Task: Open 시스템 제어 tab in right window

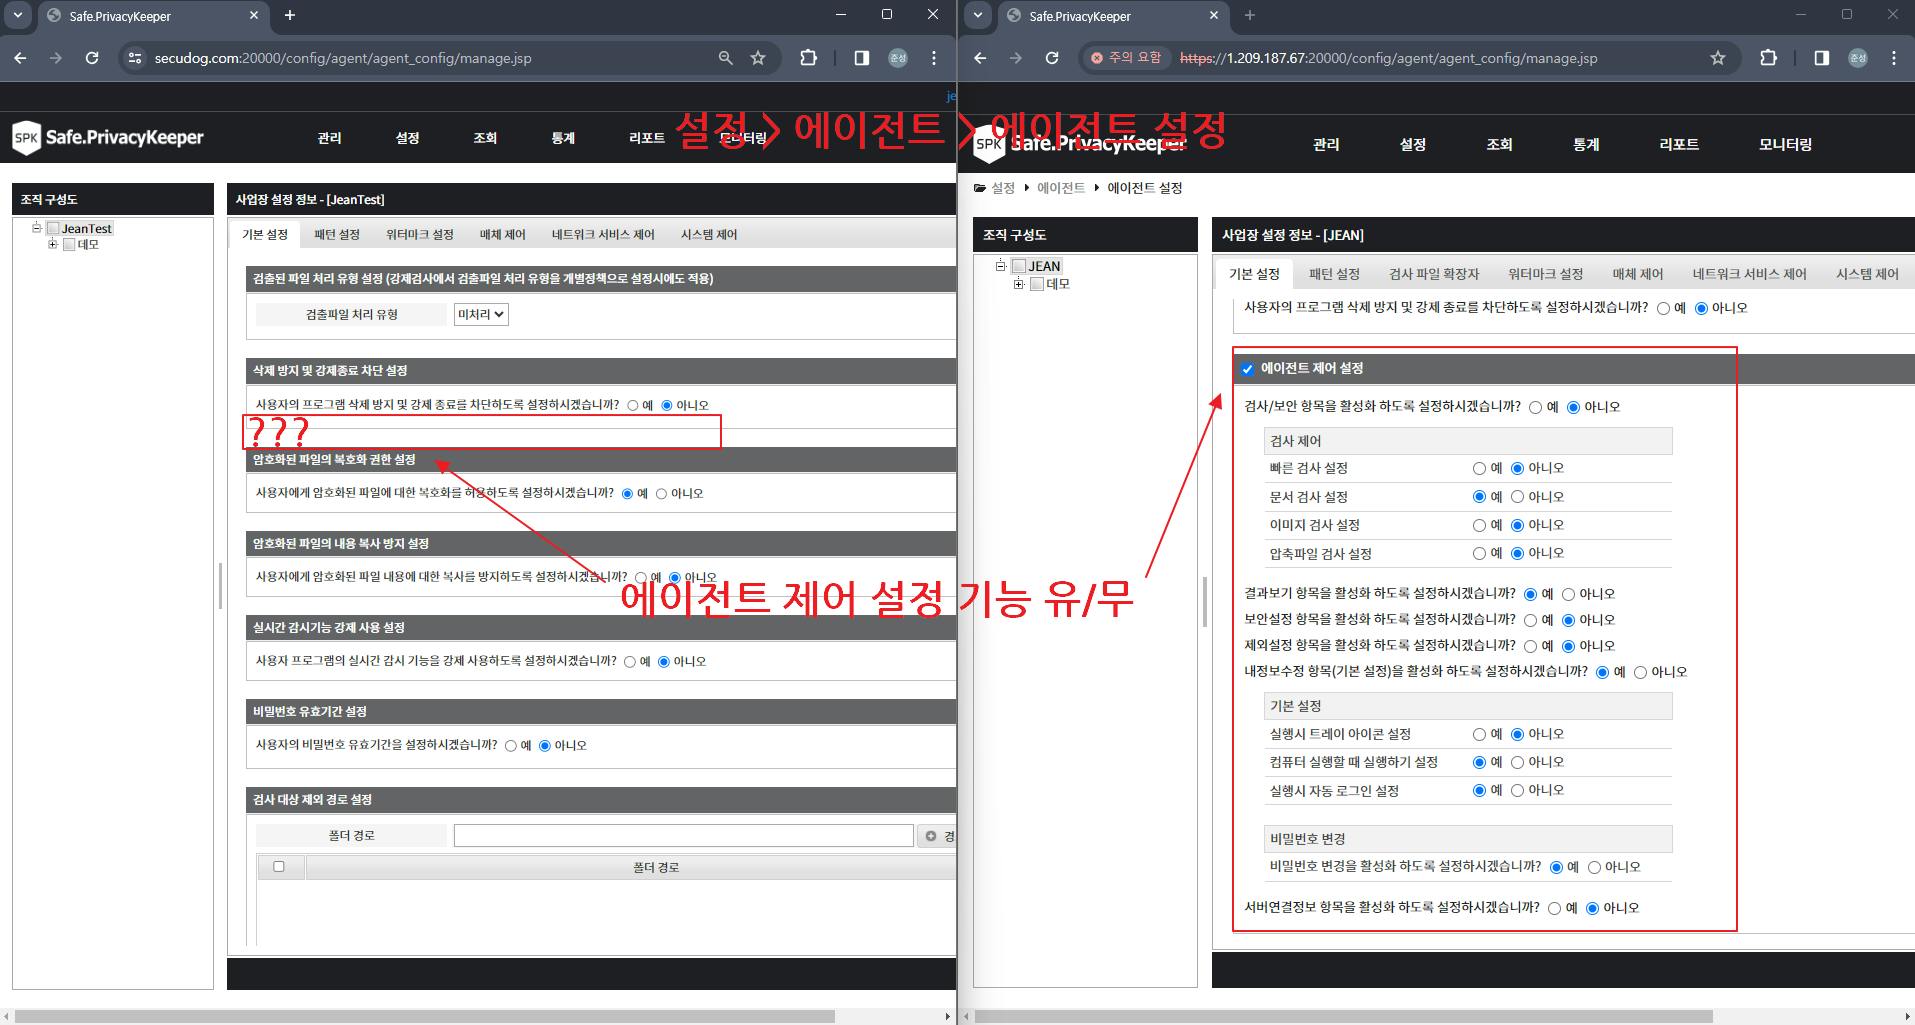Action: [x=1867, y=273]
